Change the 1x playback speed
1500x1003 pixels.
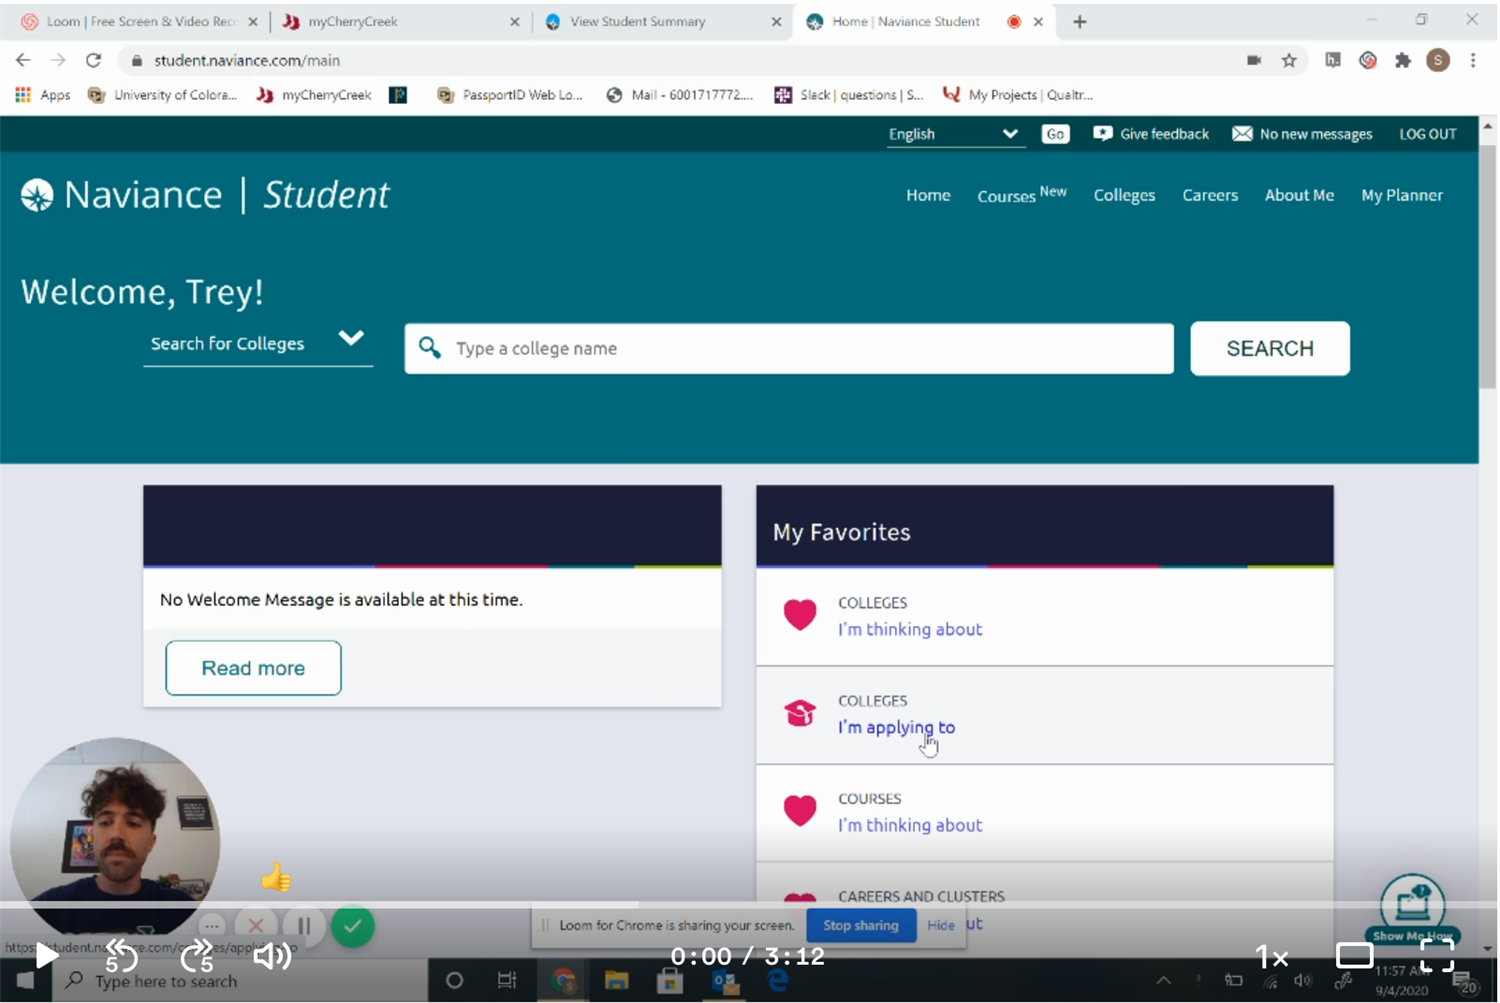tap(1271, 957)
